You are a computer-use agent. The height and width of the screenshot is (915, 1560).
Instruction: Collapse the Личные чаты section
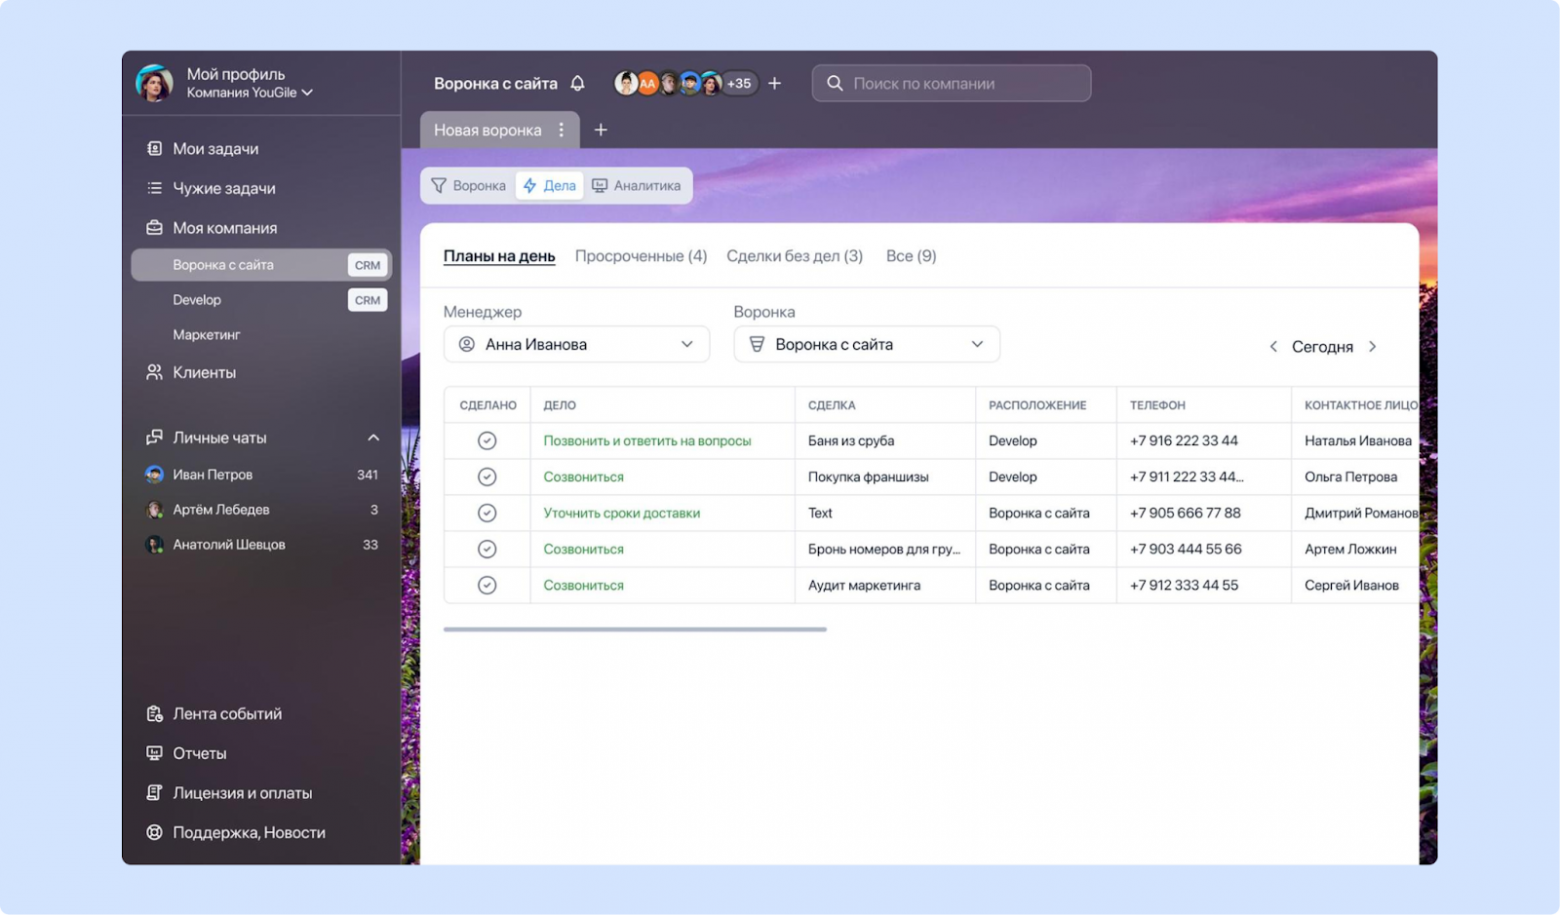click(x=373, y=437)
